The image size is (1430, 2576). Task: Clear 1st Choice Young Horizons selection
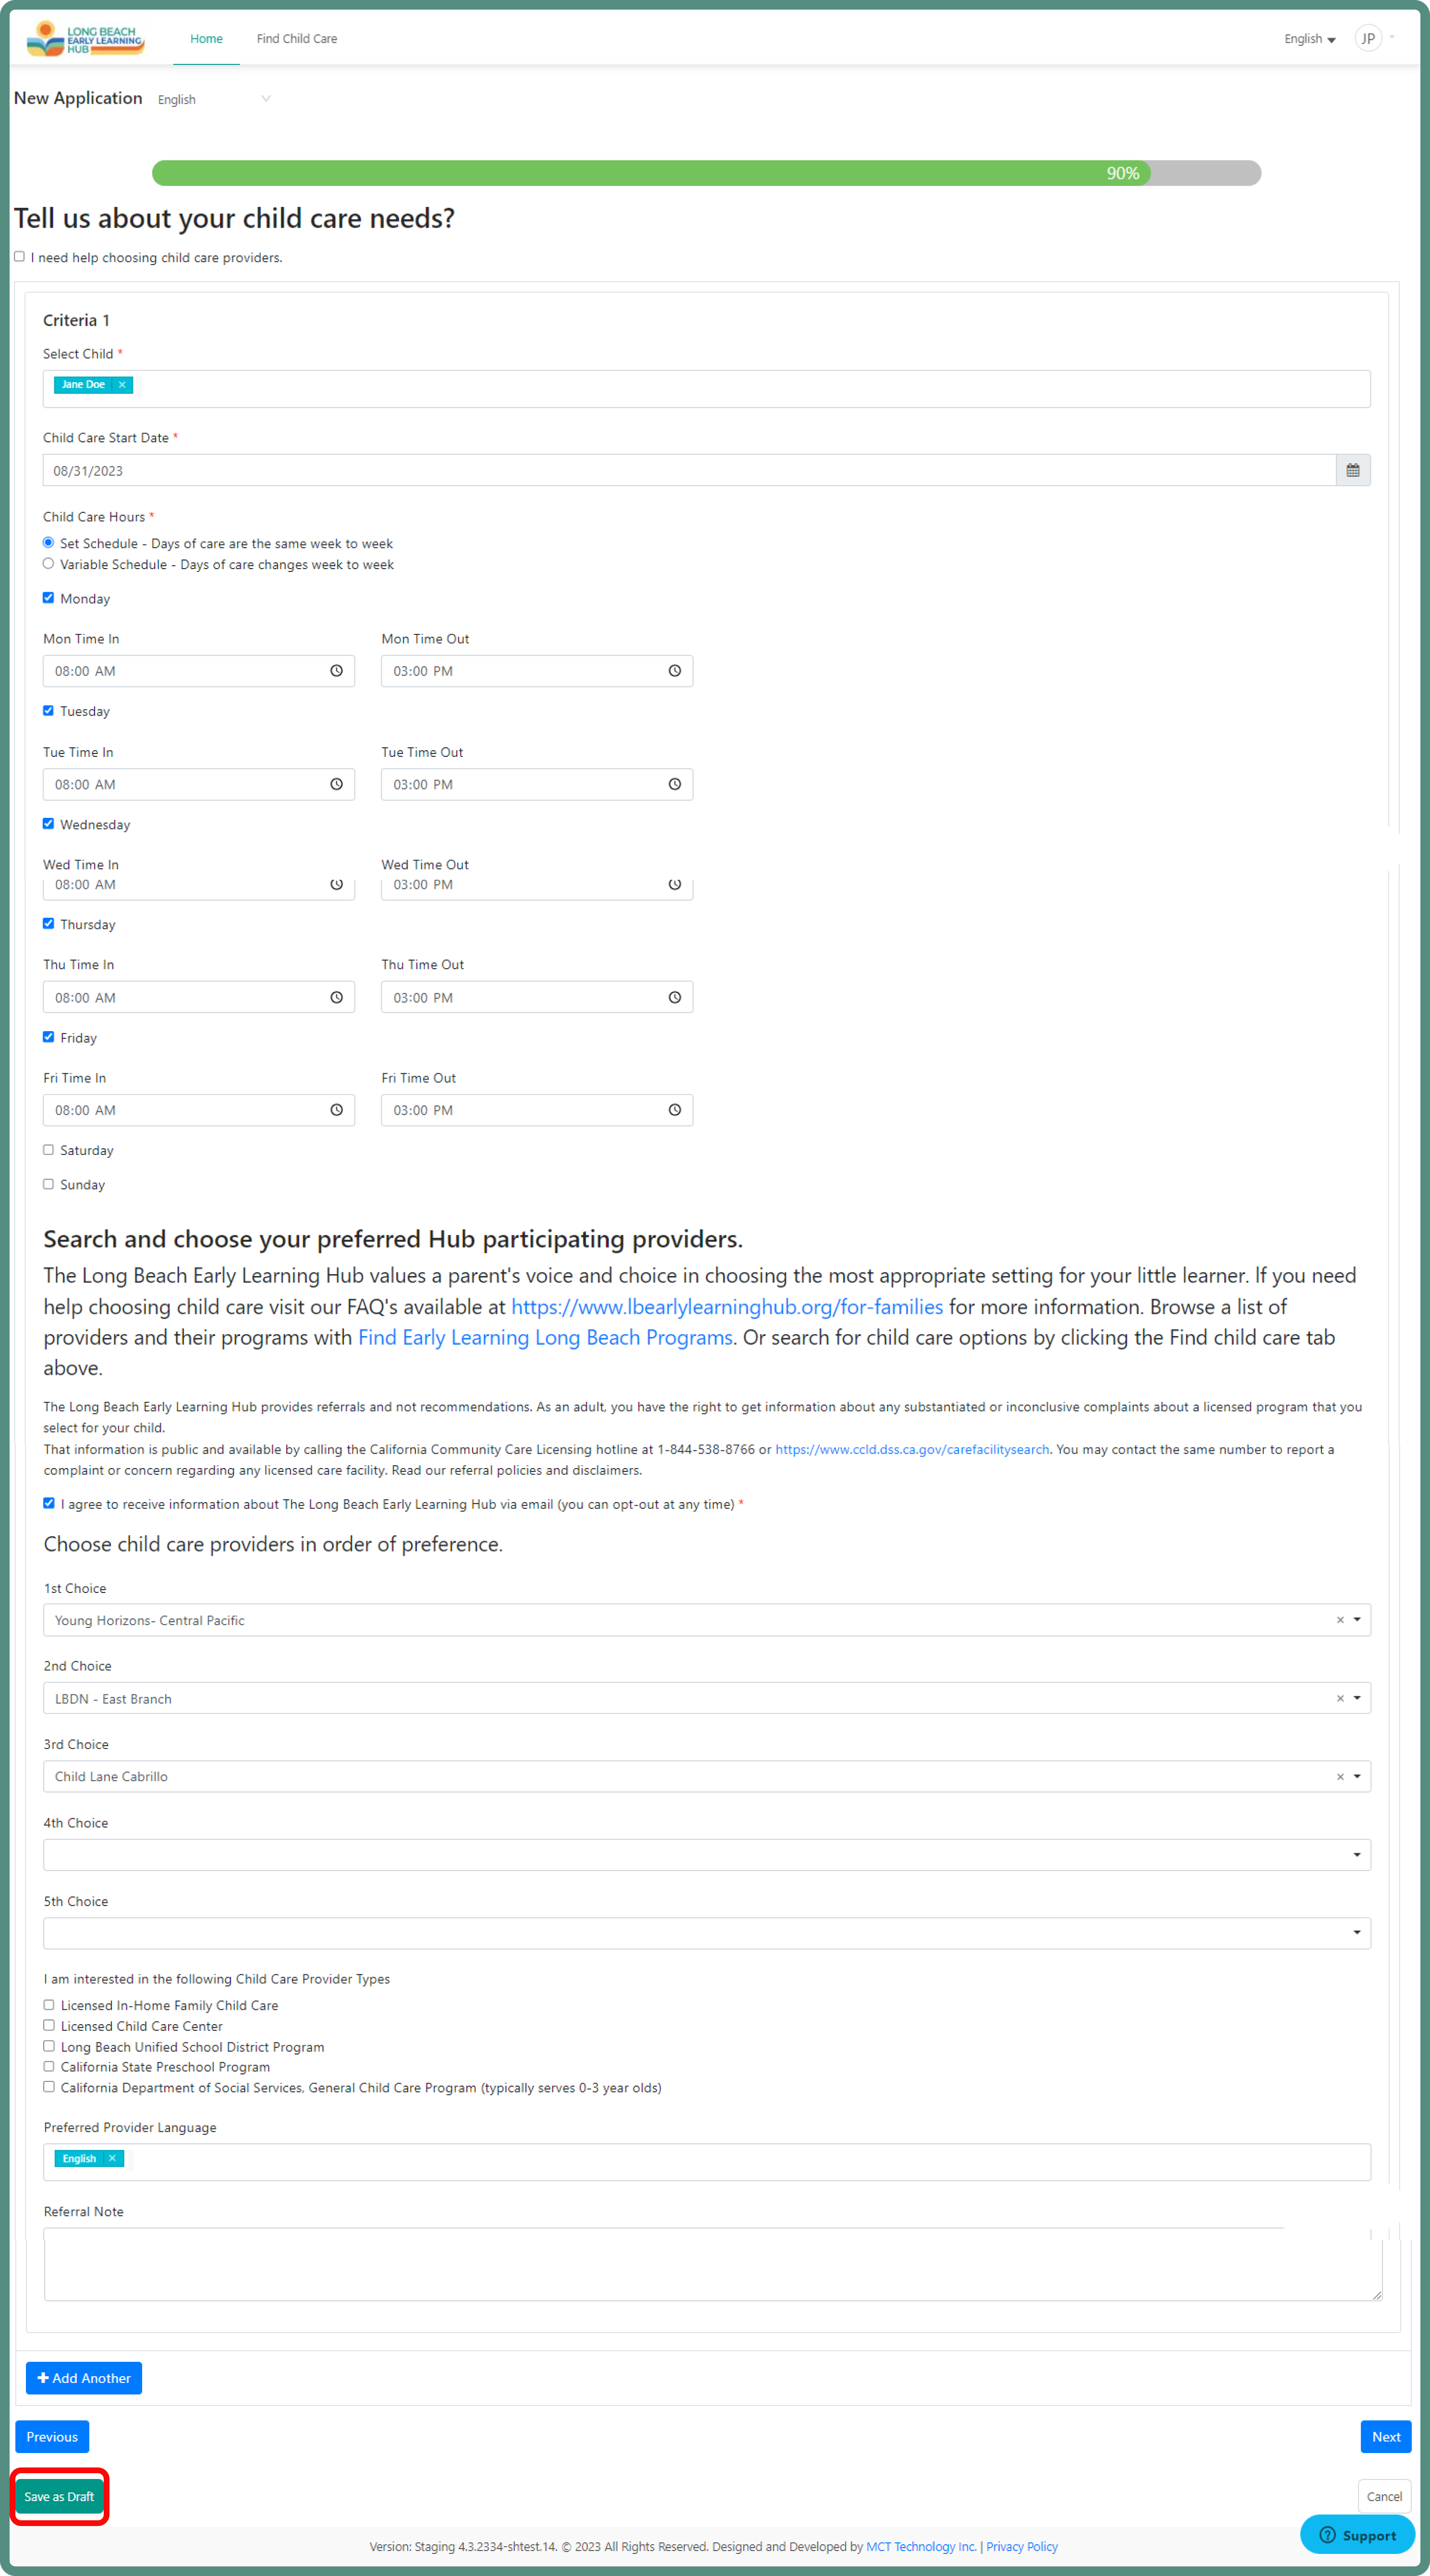point(1340,1620)
